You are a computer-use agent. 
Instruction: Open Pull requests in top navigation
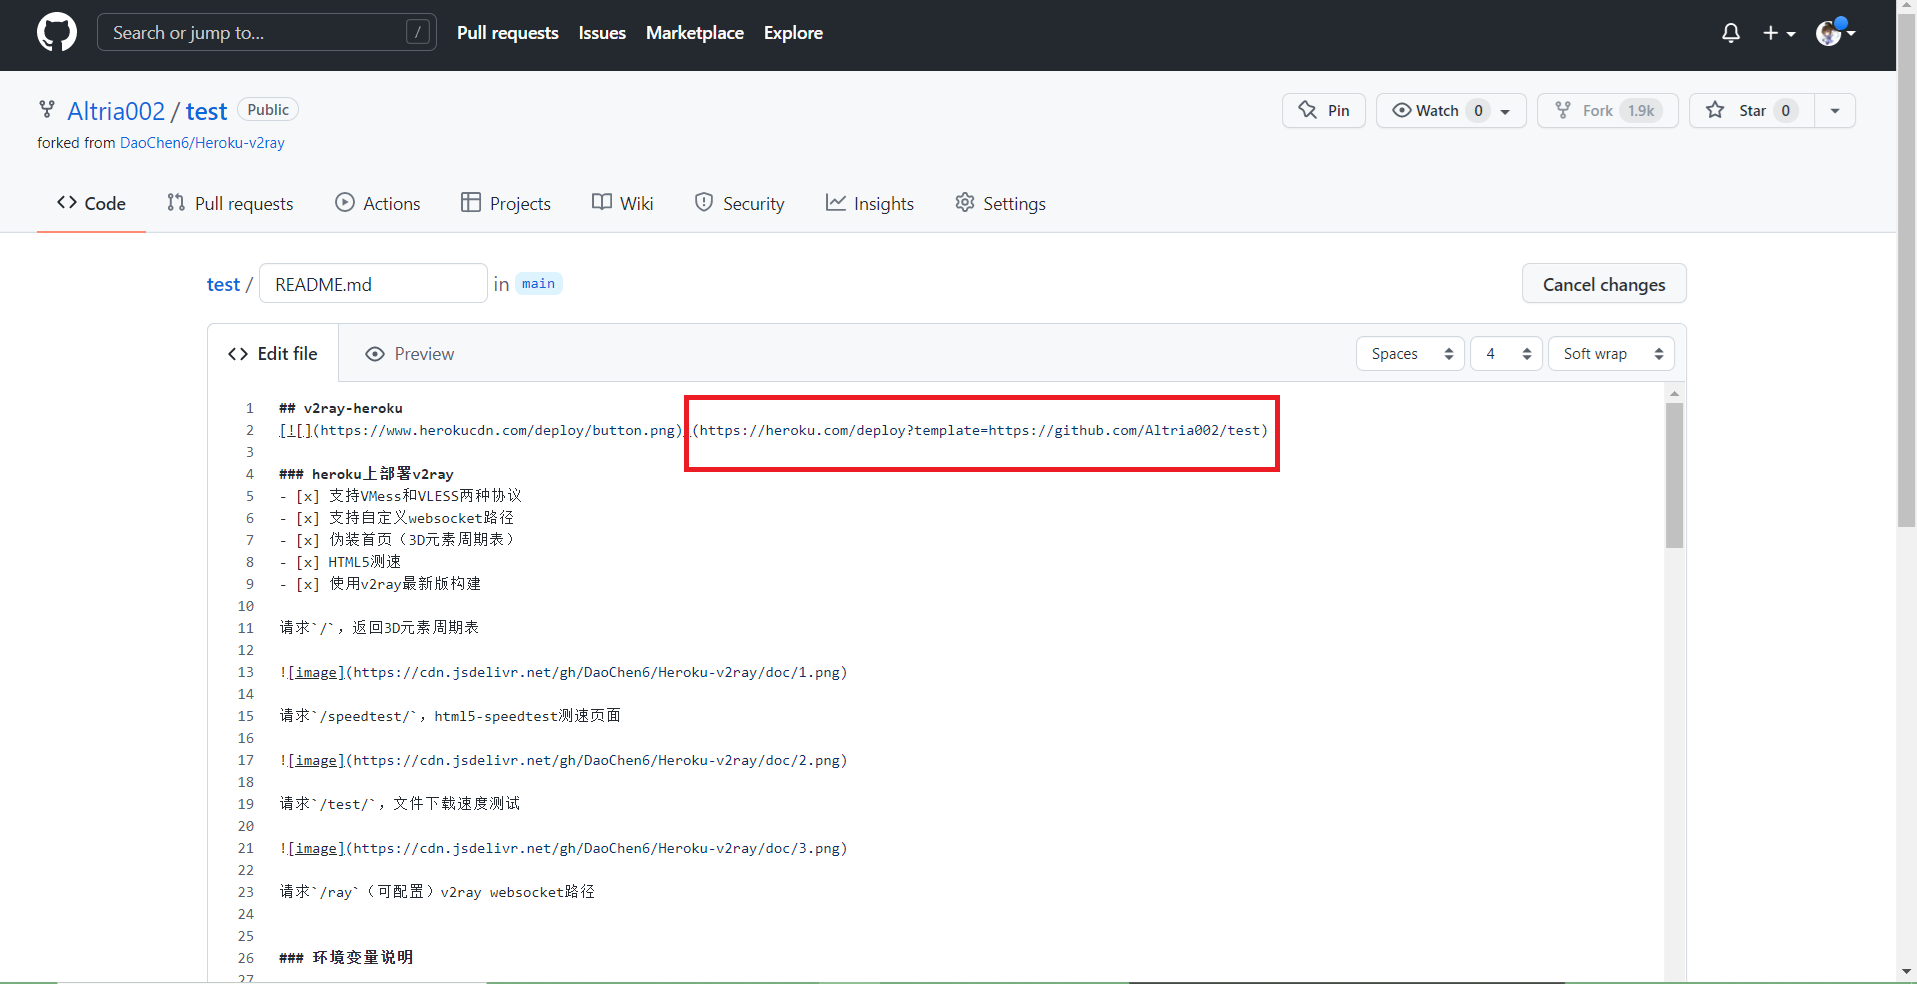(x=508, y=33)
